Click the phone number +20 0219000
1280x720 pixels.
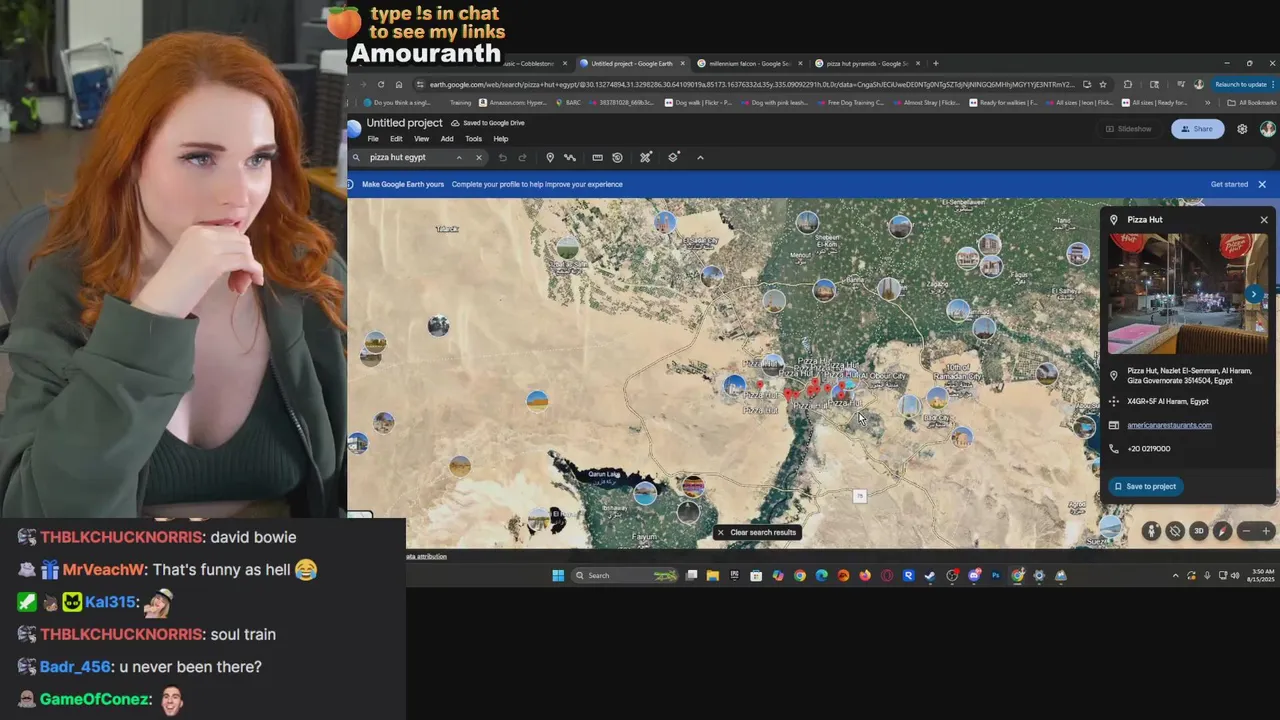1148,449
